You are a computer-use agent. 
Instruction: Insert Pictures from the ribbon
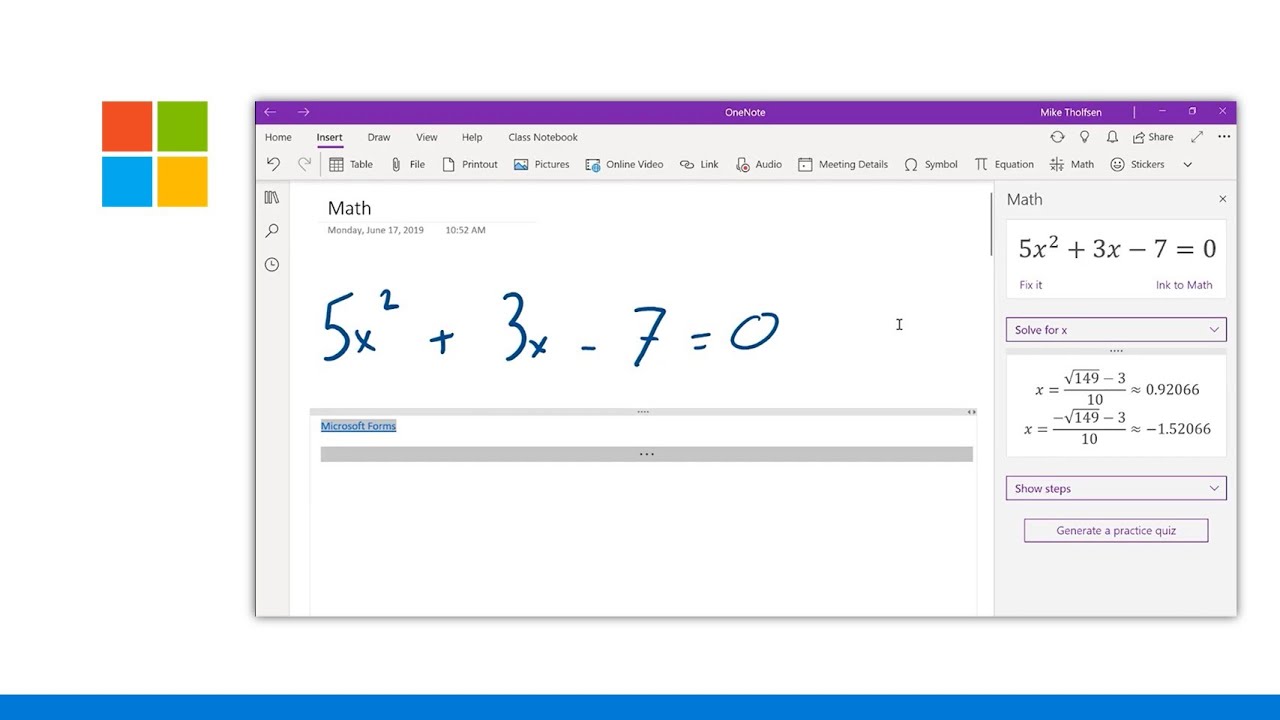(541, 164)
